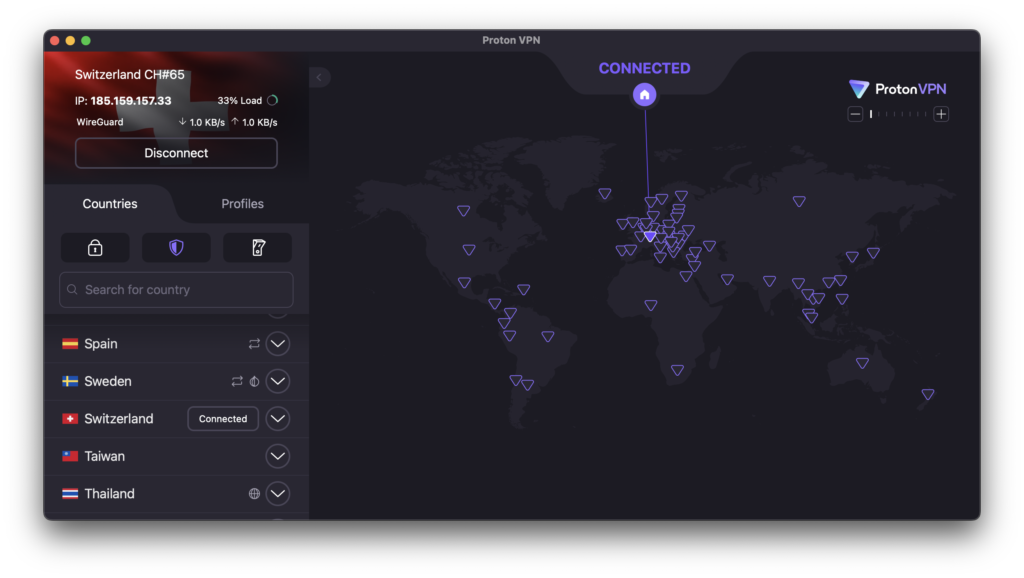Click the IP address 185.159.157.33
Viewport: 1024px width, 578px height.
click(131, 101)
